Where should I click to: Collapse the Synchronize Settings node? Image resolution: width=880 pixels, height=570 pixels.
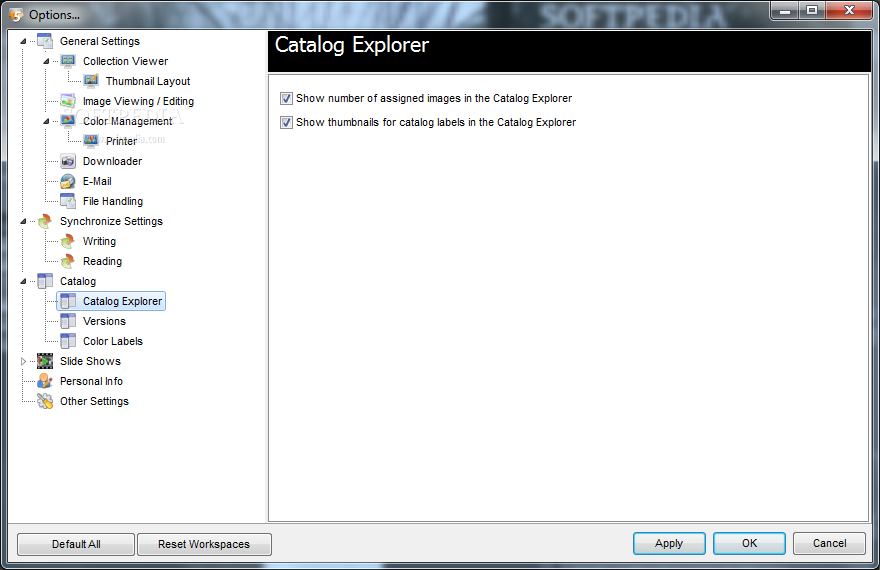pos(23,221)
